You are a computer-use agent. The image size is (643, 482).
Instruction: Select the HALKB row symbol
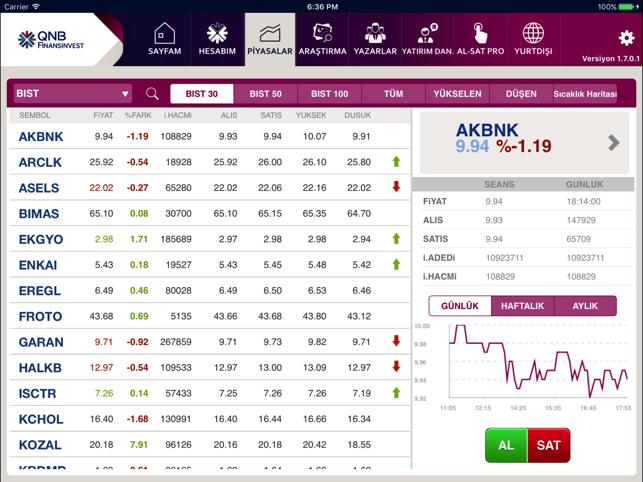[x=40, y=368]
